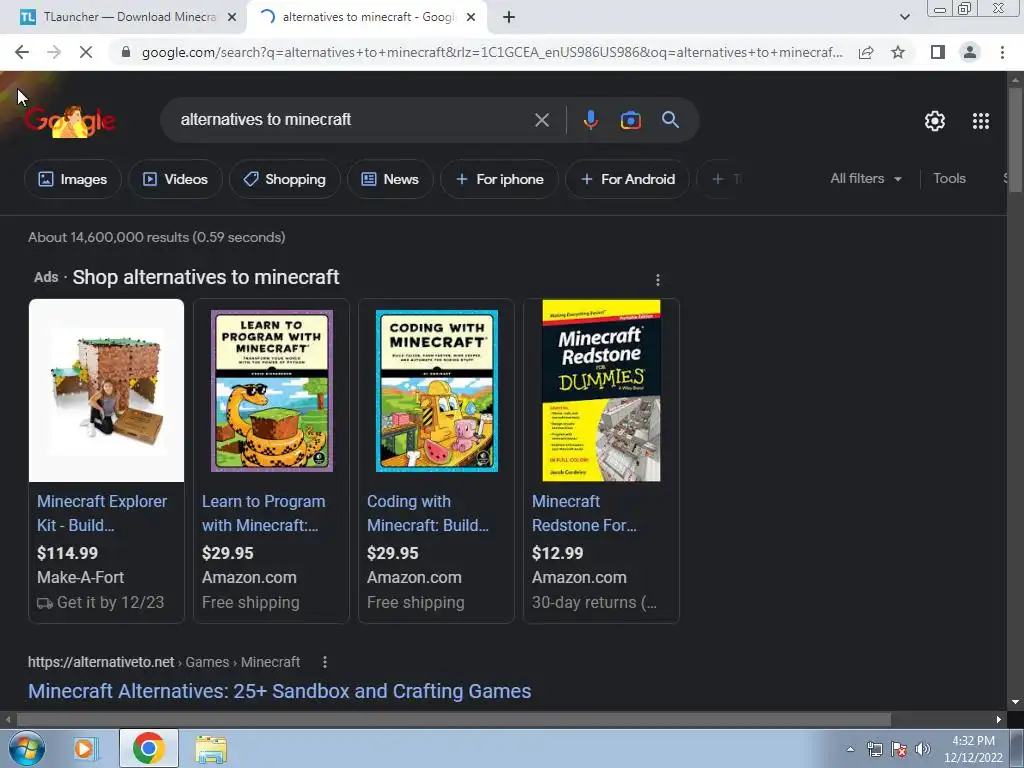Viewport: 1024px width, 768px height.
Task: Open the Action Center flag icon
Action: (899, 749)
